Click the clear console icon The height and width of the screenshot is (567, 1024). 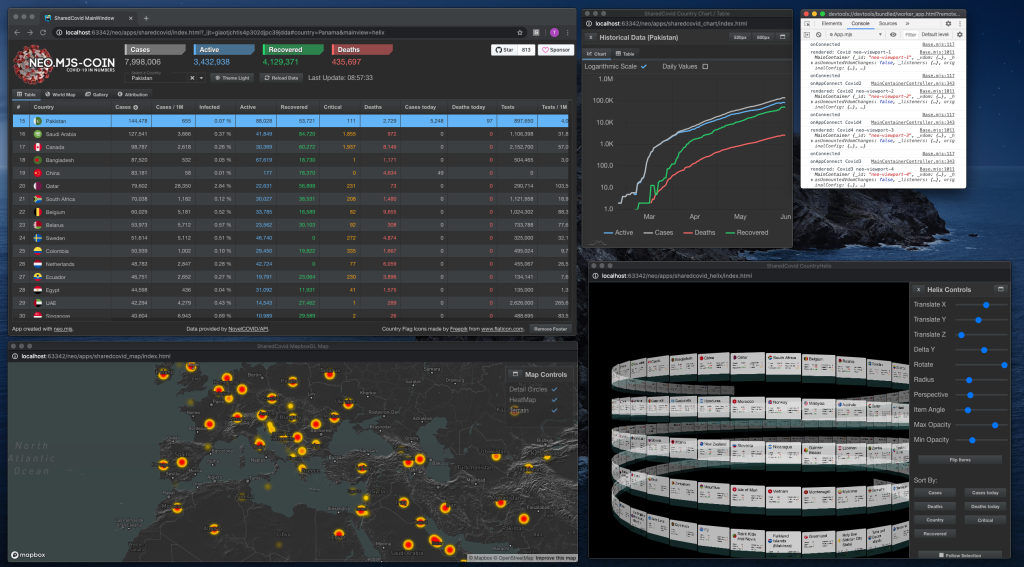pyautogui.click(x=819, y=34)
